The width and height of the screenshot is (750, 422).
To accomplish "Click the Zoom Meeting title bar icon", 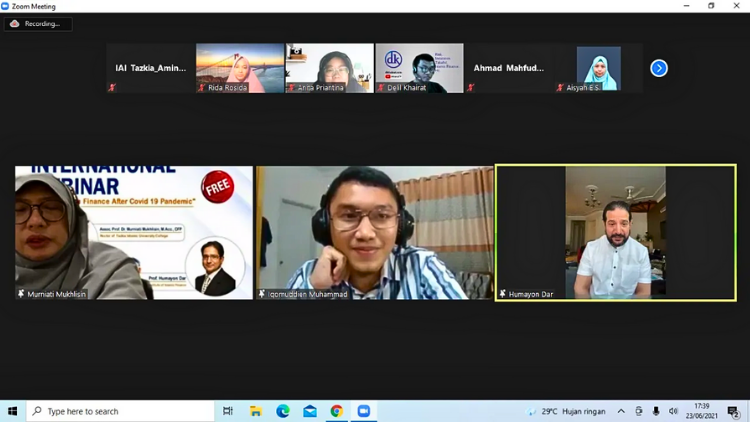I will coord(5,6).
